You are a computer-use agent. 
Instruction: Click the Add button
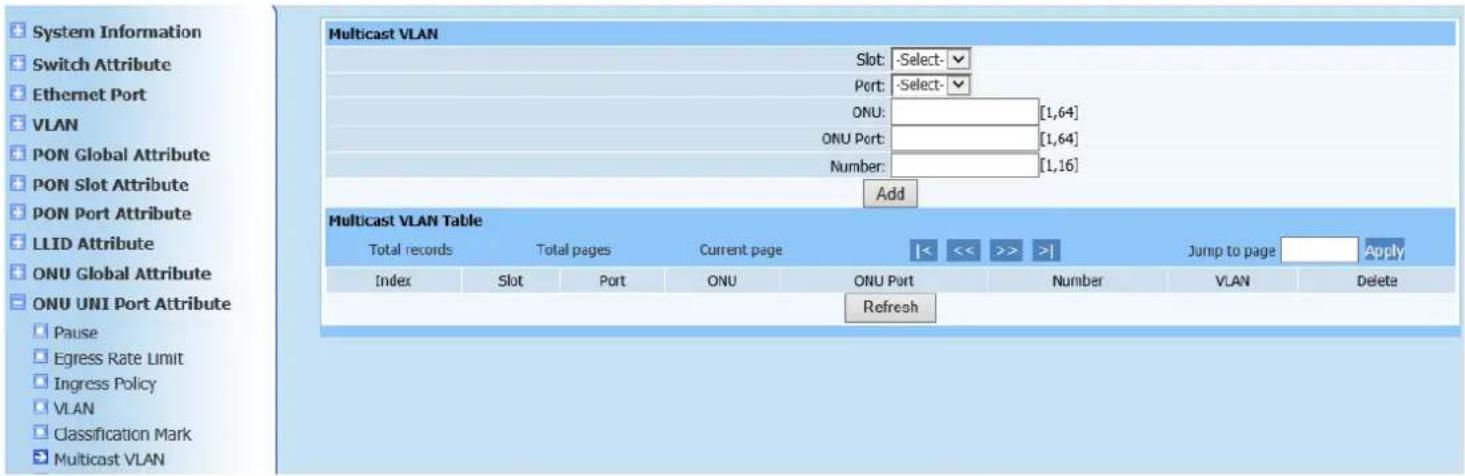click(890, 195)
